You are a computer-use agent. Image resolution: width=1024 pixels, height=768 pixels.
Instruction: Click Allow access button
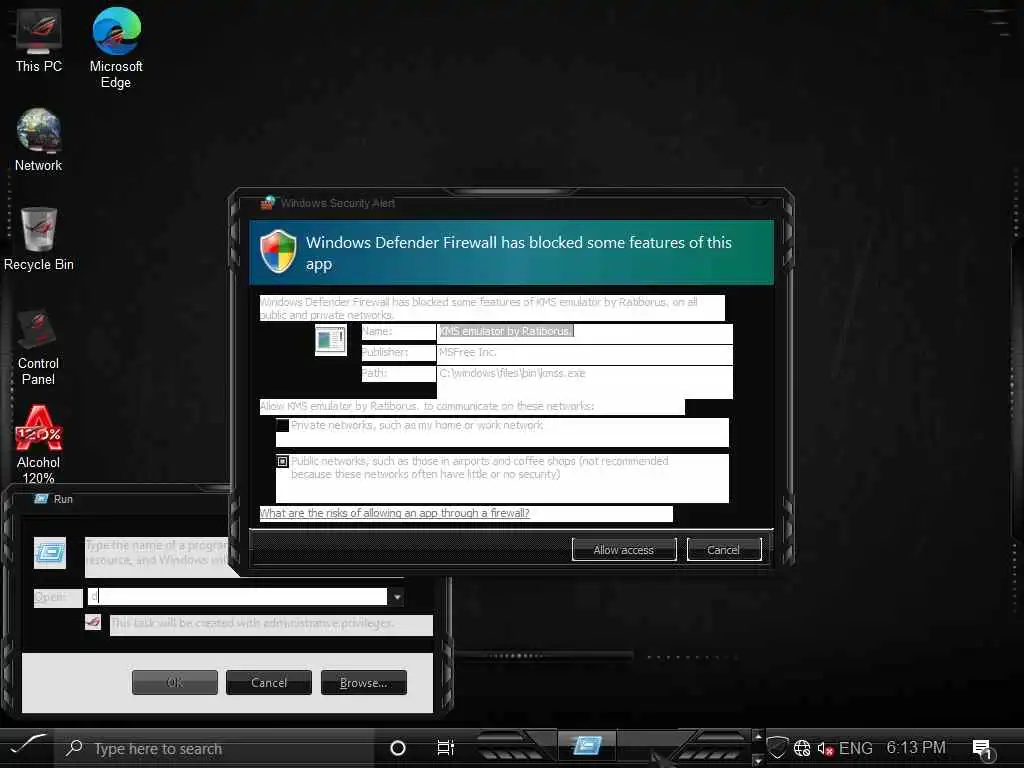click(624, 550)
